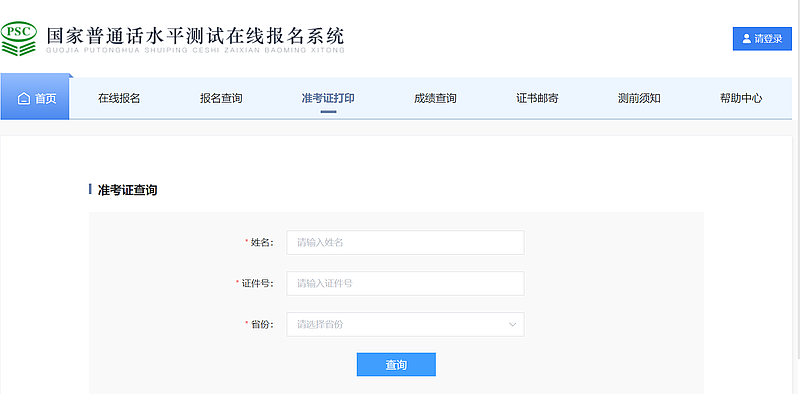View the 测前须知 tab
Screen dimensions: 800x394
pyautogui.click(x=639, y=98)
